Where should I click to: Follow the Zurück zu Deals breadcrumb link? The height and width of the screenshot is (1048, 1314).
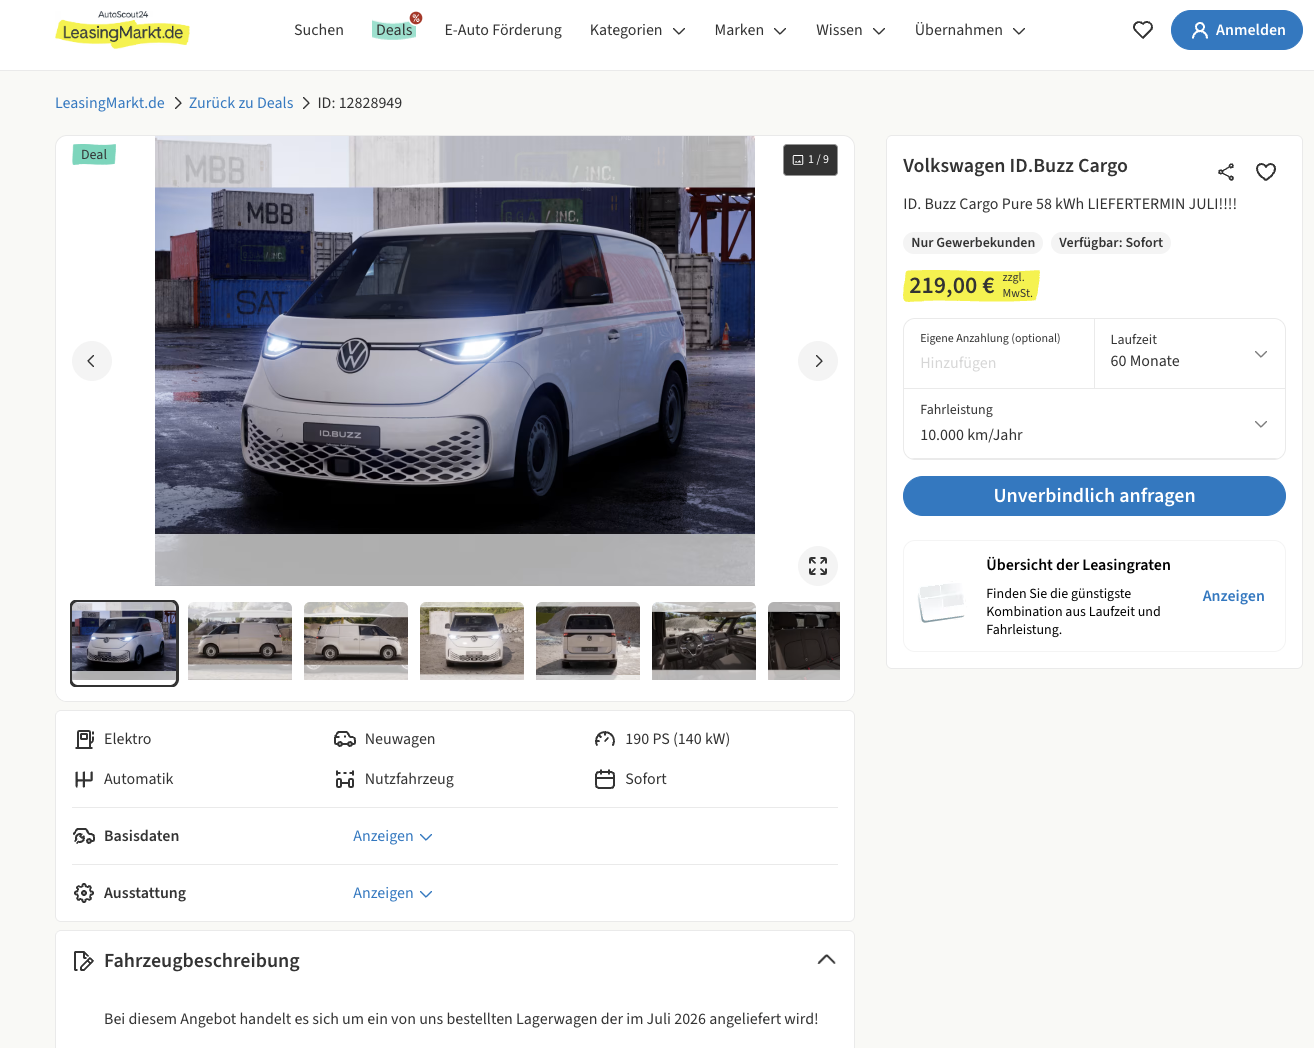pos(241,103)
